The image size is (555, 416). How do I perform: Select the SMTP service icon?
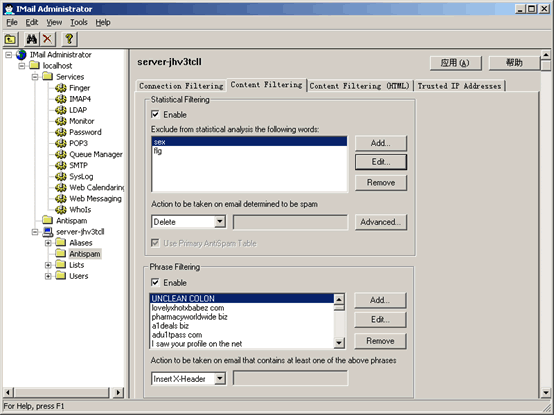click(61, 165)
